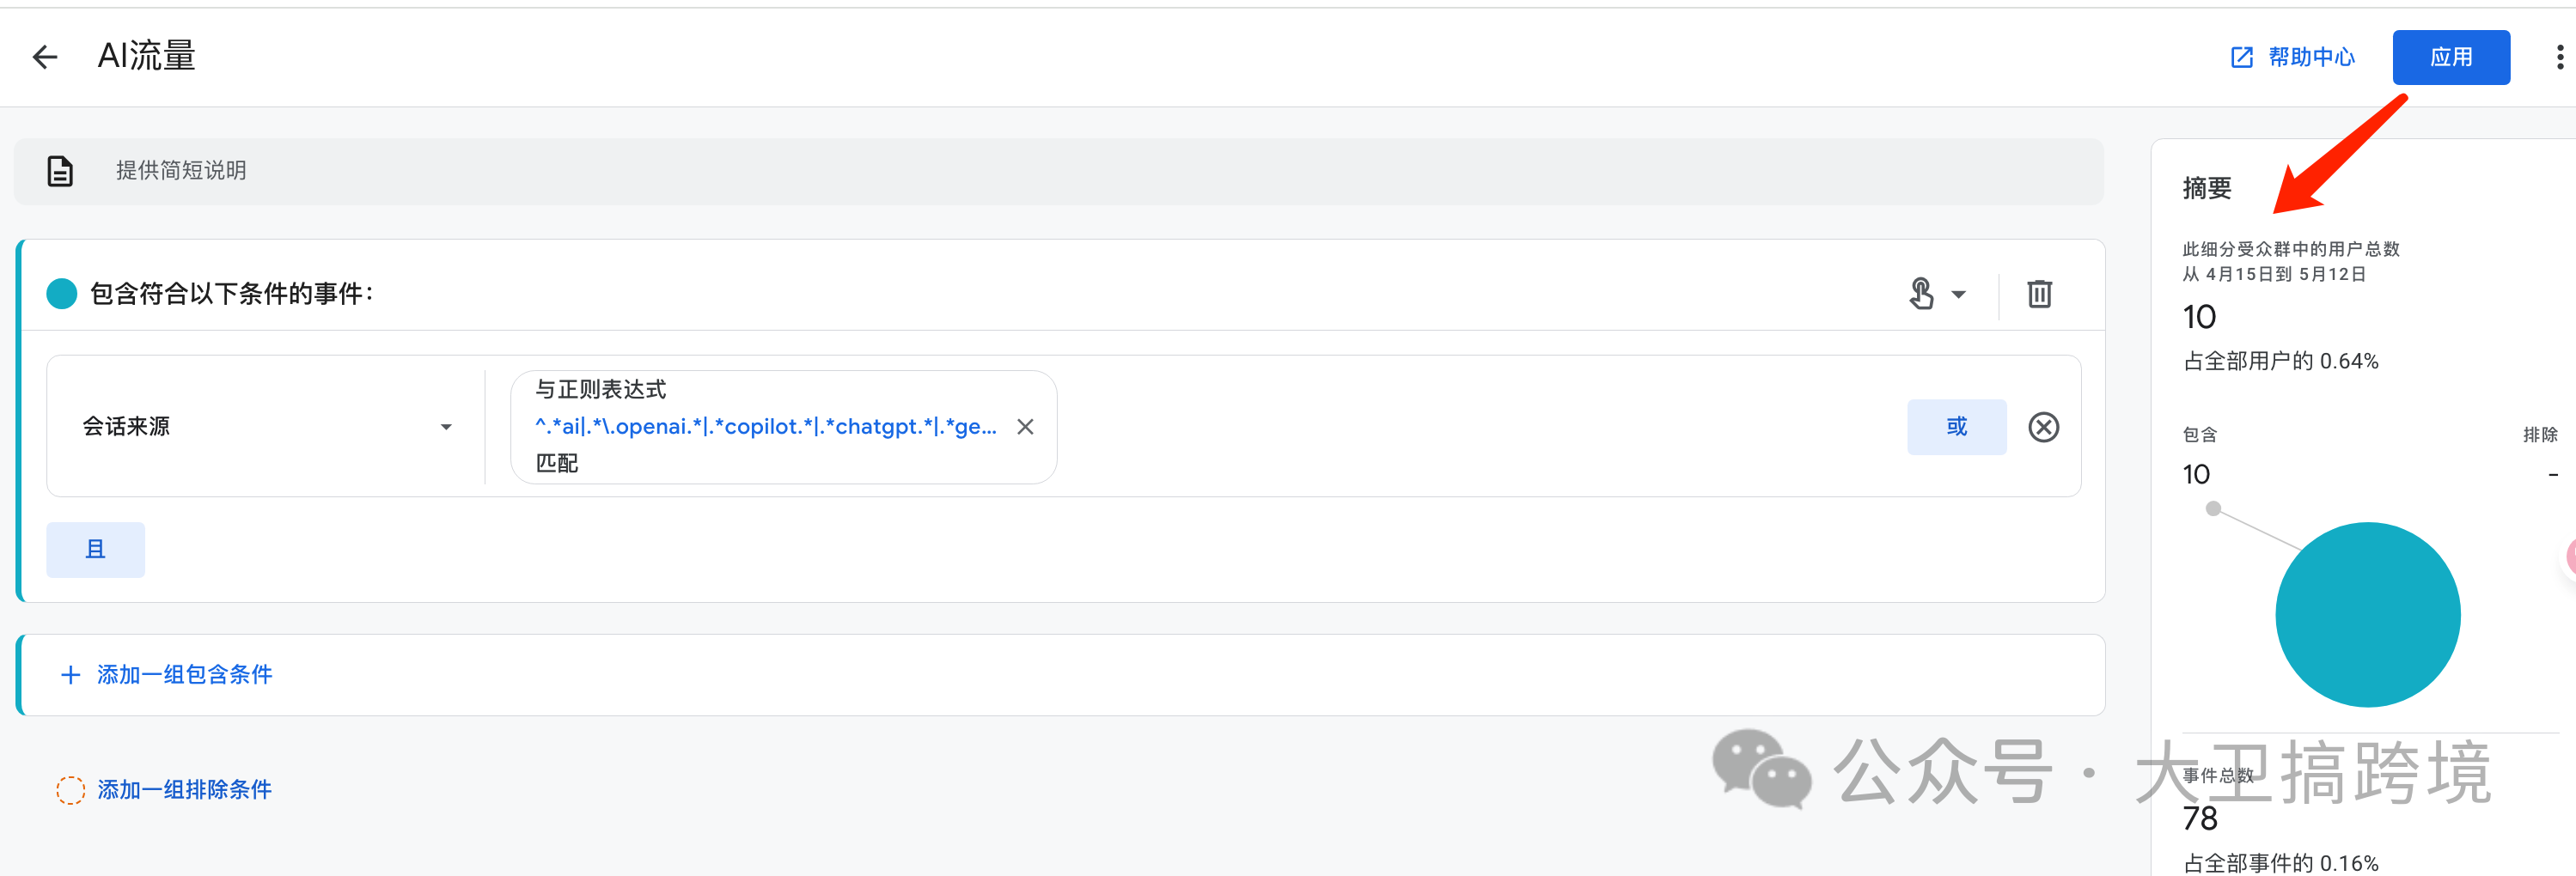
Task: Click the teal include condition dot
Action: (x=62, y=294)
